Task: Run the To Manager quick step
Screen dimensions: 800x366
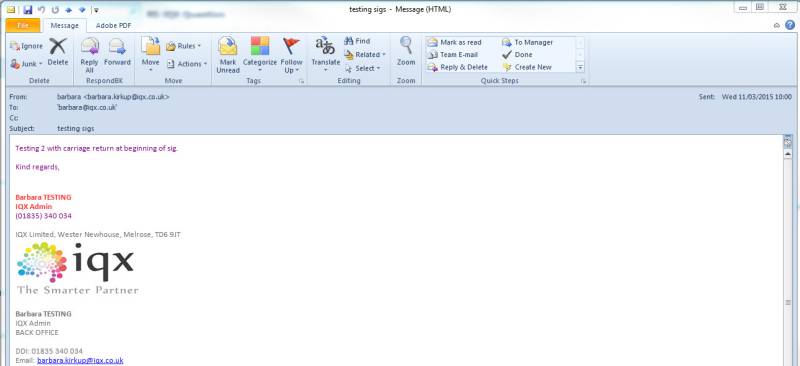Action: click(528, 42)
